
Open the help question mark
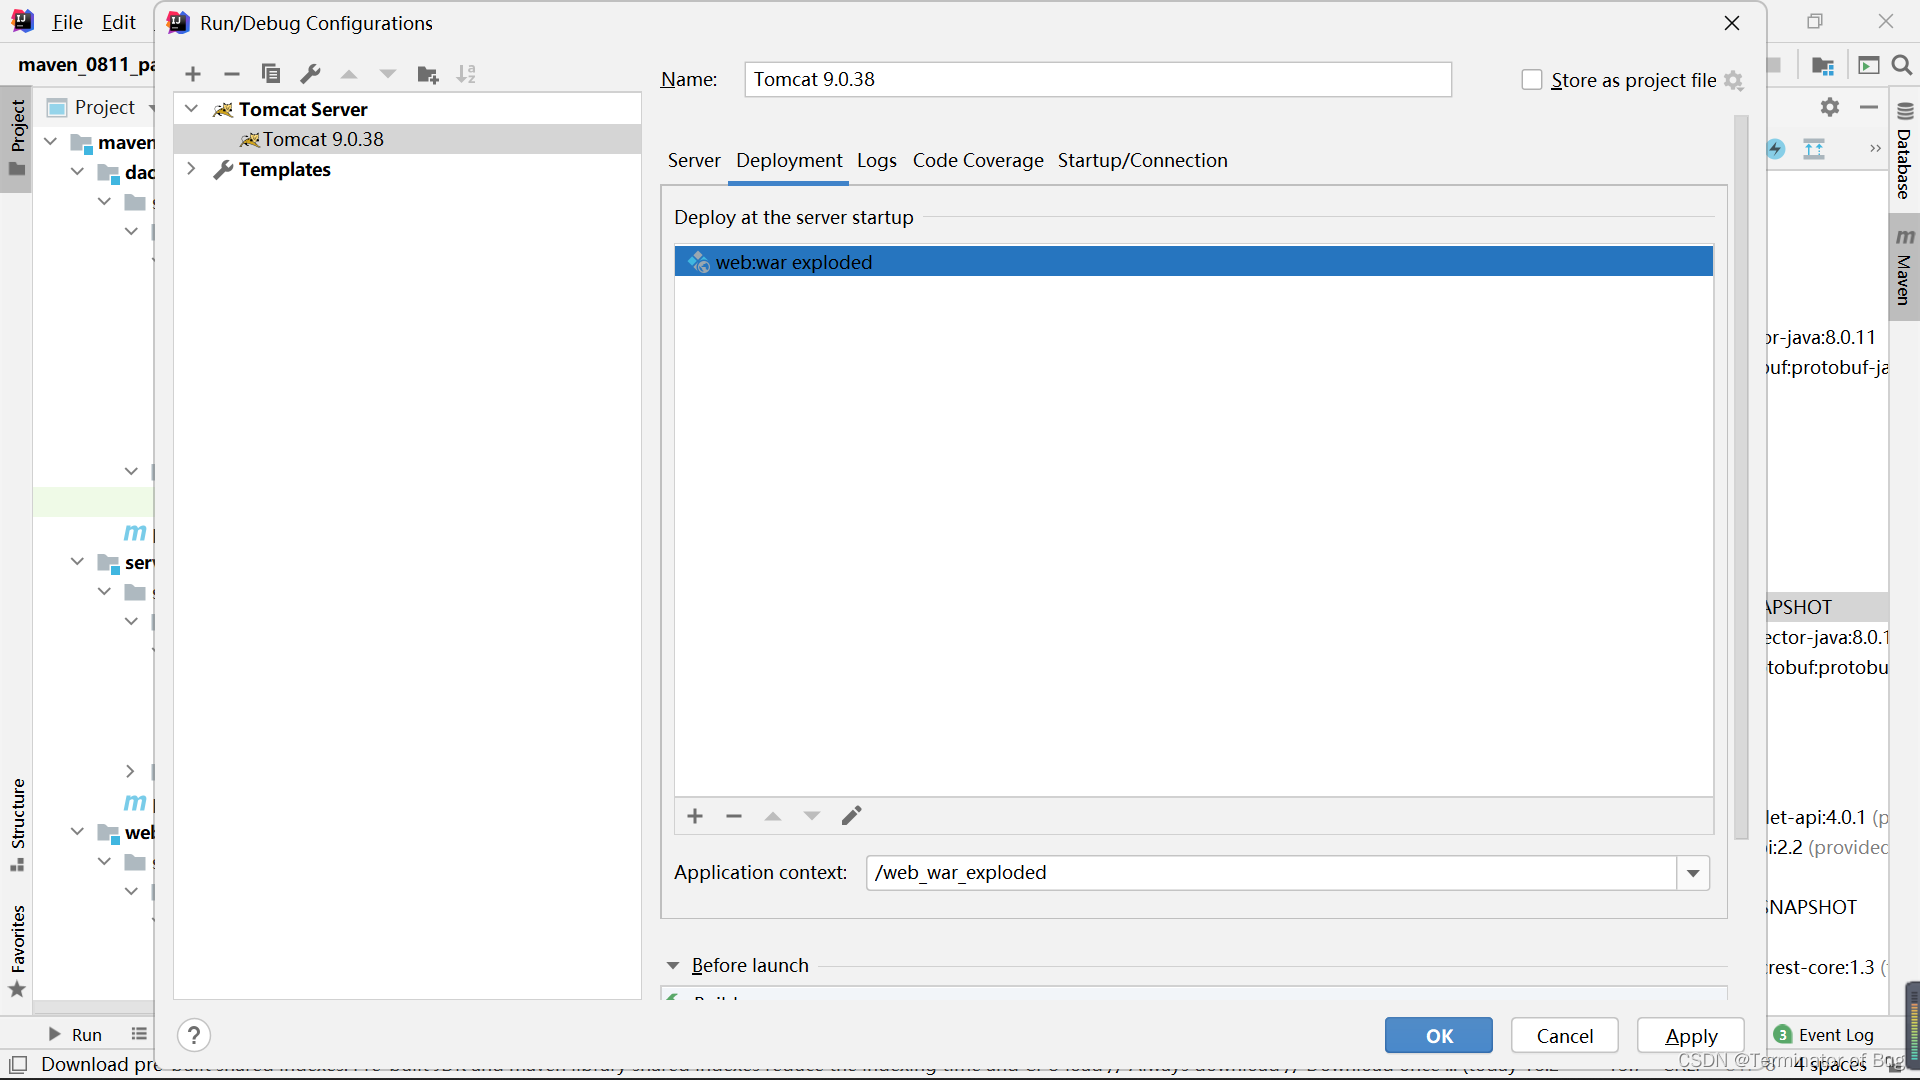tap(194, 1035)
